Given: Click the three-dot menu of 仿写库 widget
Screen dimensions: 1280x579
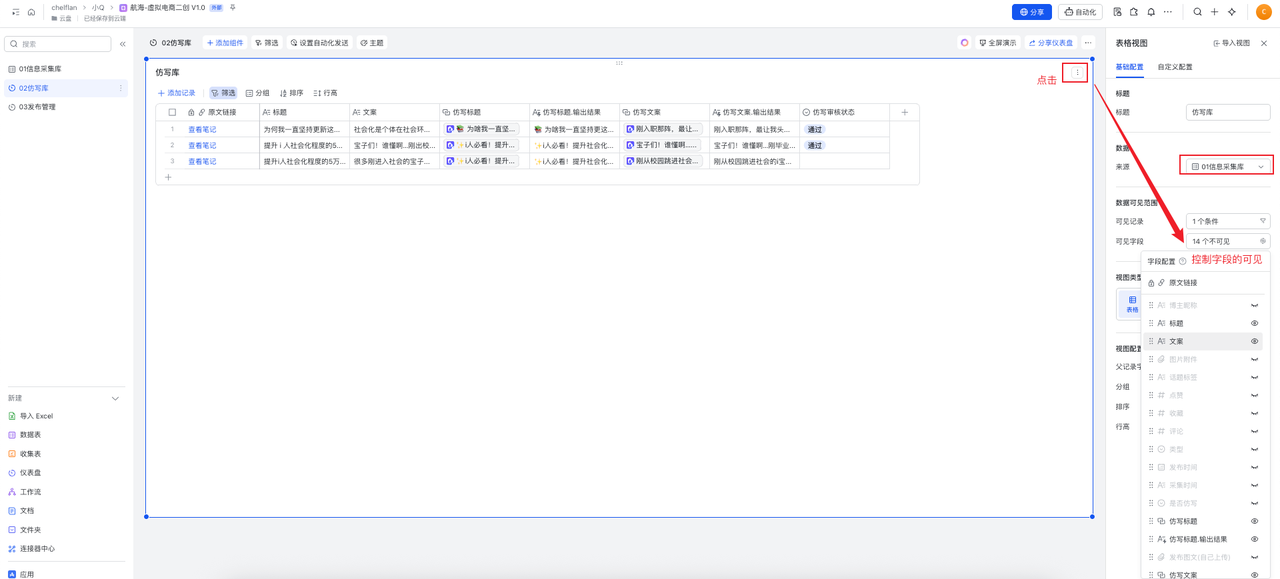Looking at the screenshot, I should click(x=1077, y=72).
